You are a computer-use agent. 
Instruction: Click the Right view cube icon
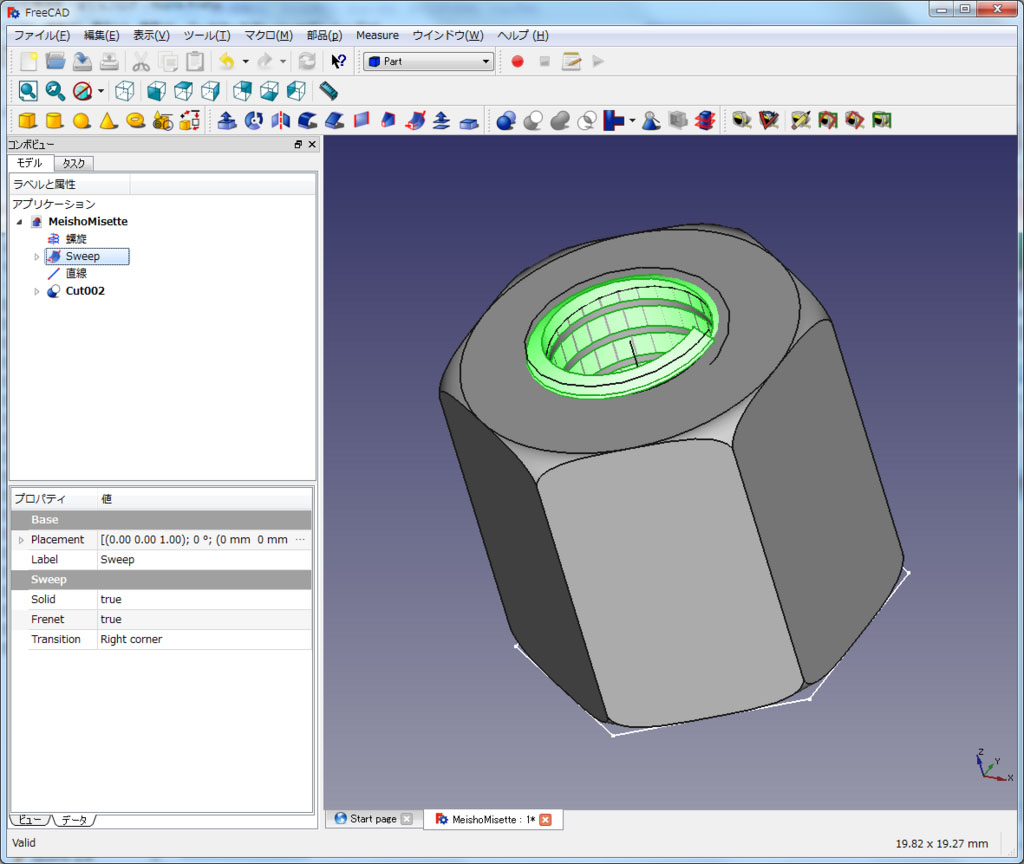210,91
